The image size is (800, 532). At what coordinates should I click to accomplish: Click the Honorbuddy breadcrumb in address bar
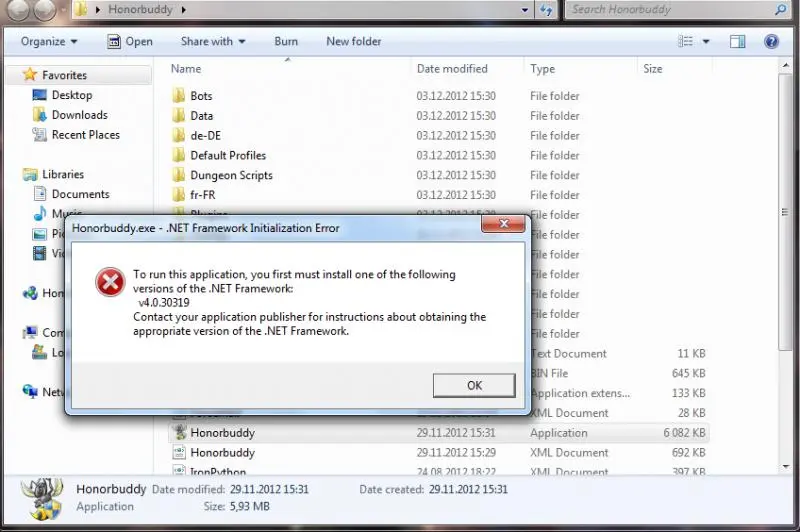(140, 9)
